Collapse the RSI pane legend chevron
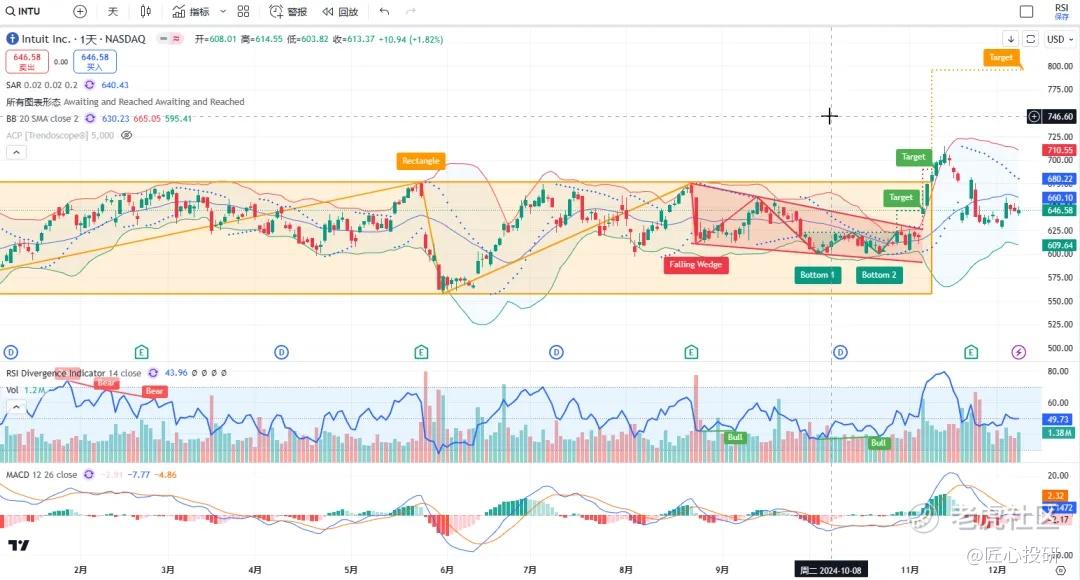 tap(16, 407)
